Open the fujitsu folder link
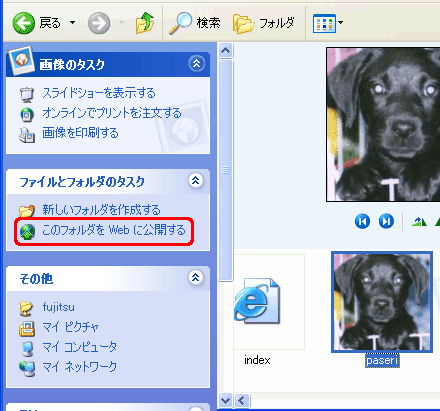This screenshot has height=411, width=440. [x=59, y=307]
